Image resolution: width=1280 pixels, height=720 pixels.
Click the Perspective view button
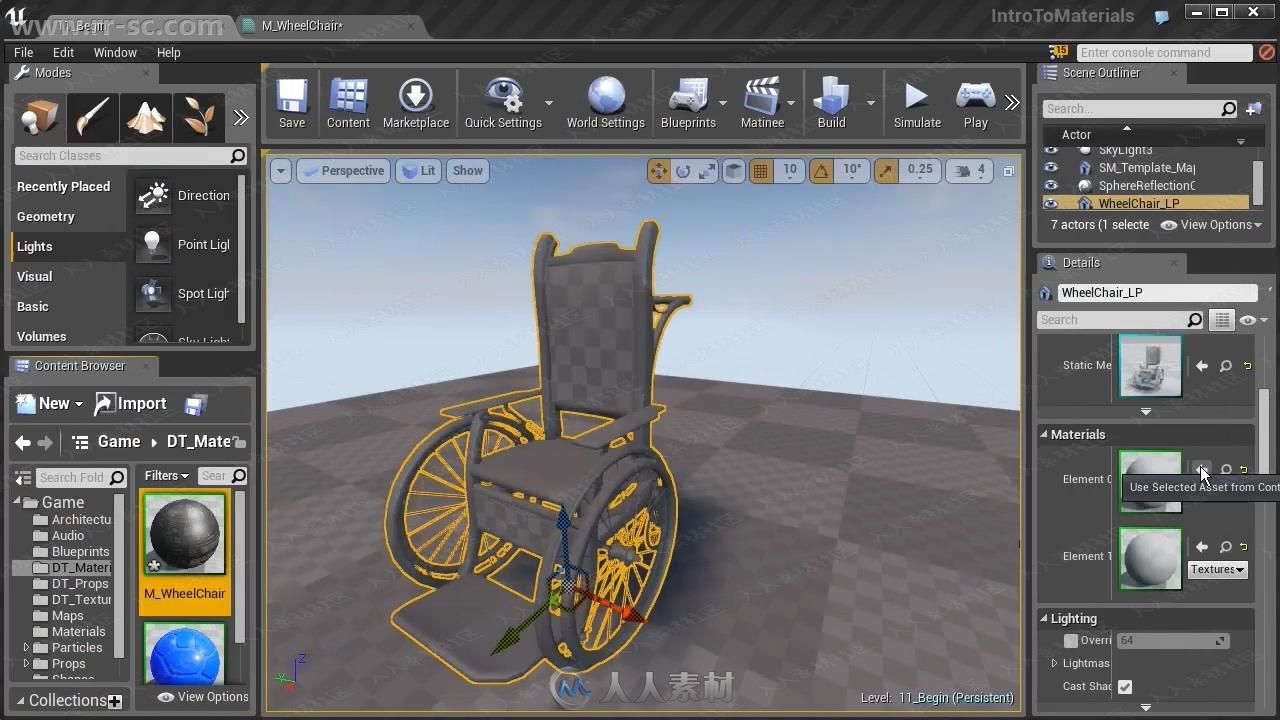click(x=342, y=171)
